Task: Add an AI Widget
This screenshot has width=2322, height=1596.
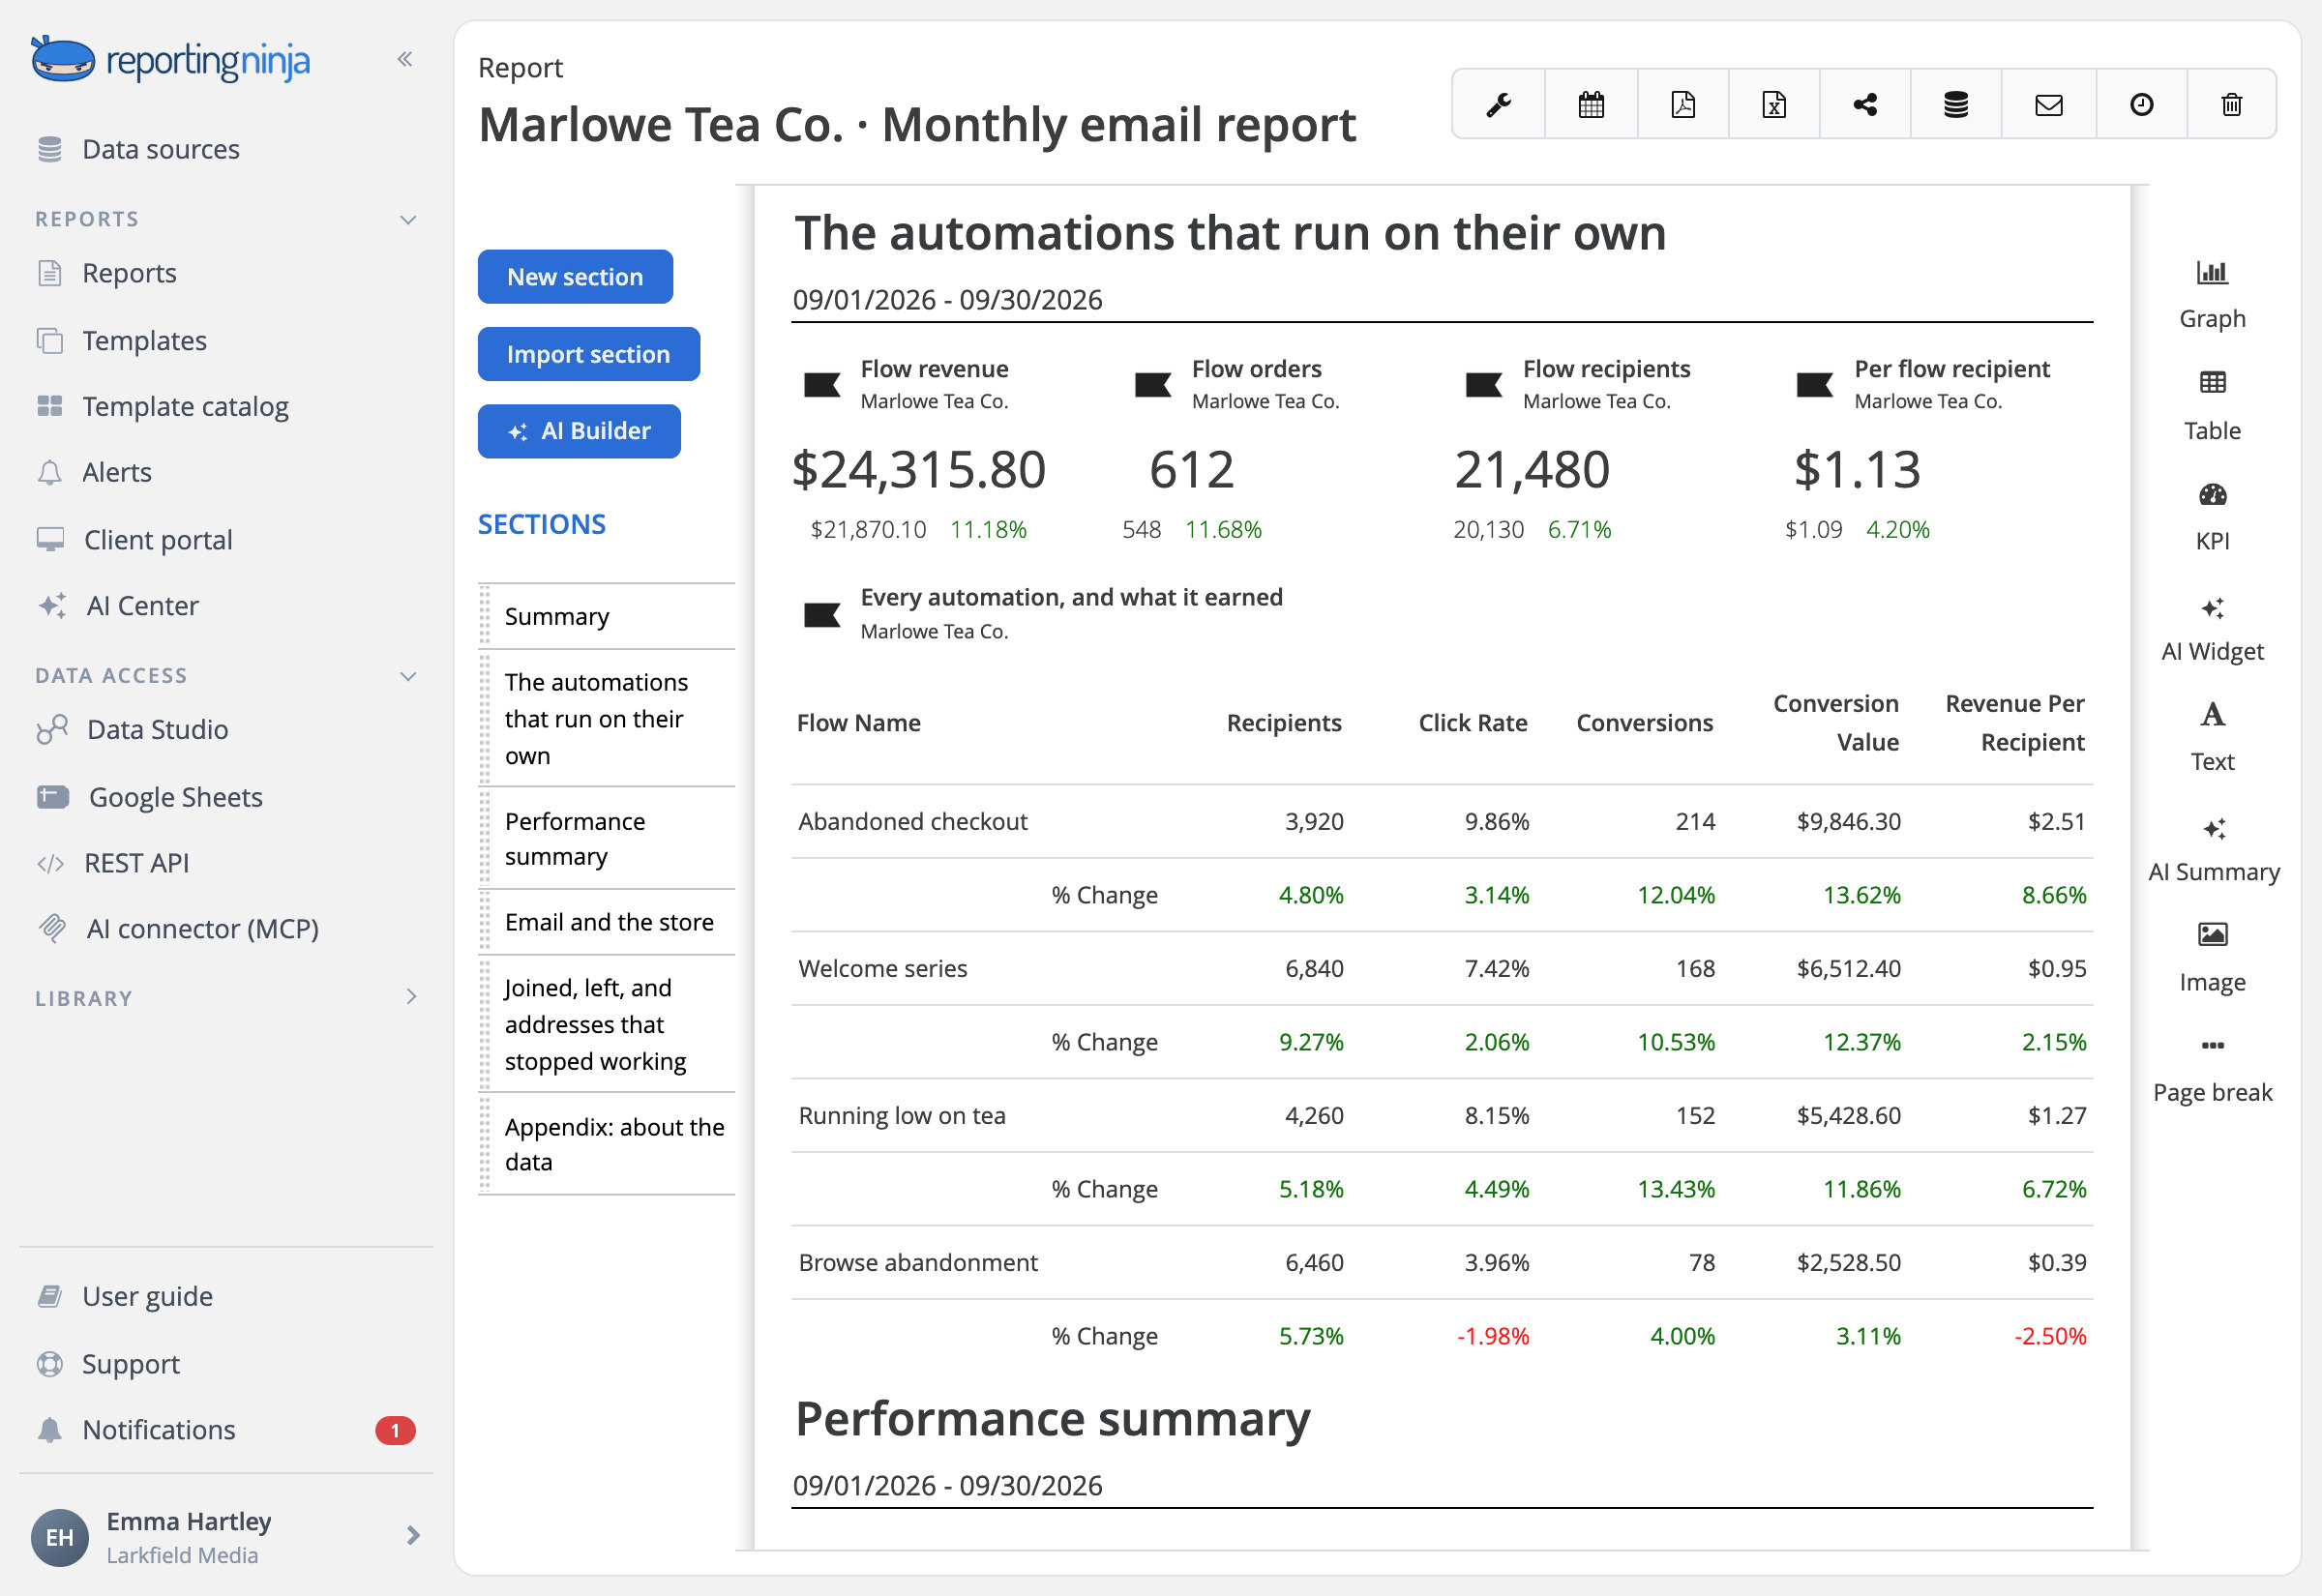Action: coord(2212,628)
